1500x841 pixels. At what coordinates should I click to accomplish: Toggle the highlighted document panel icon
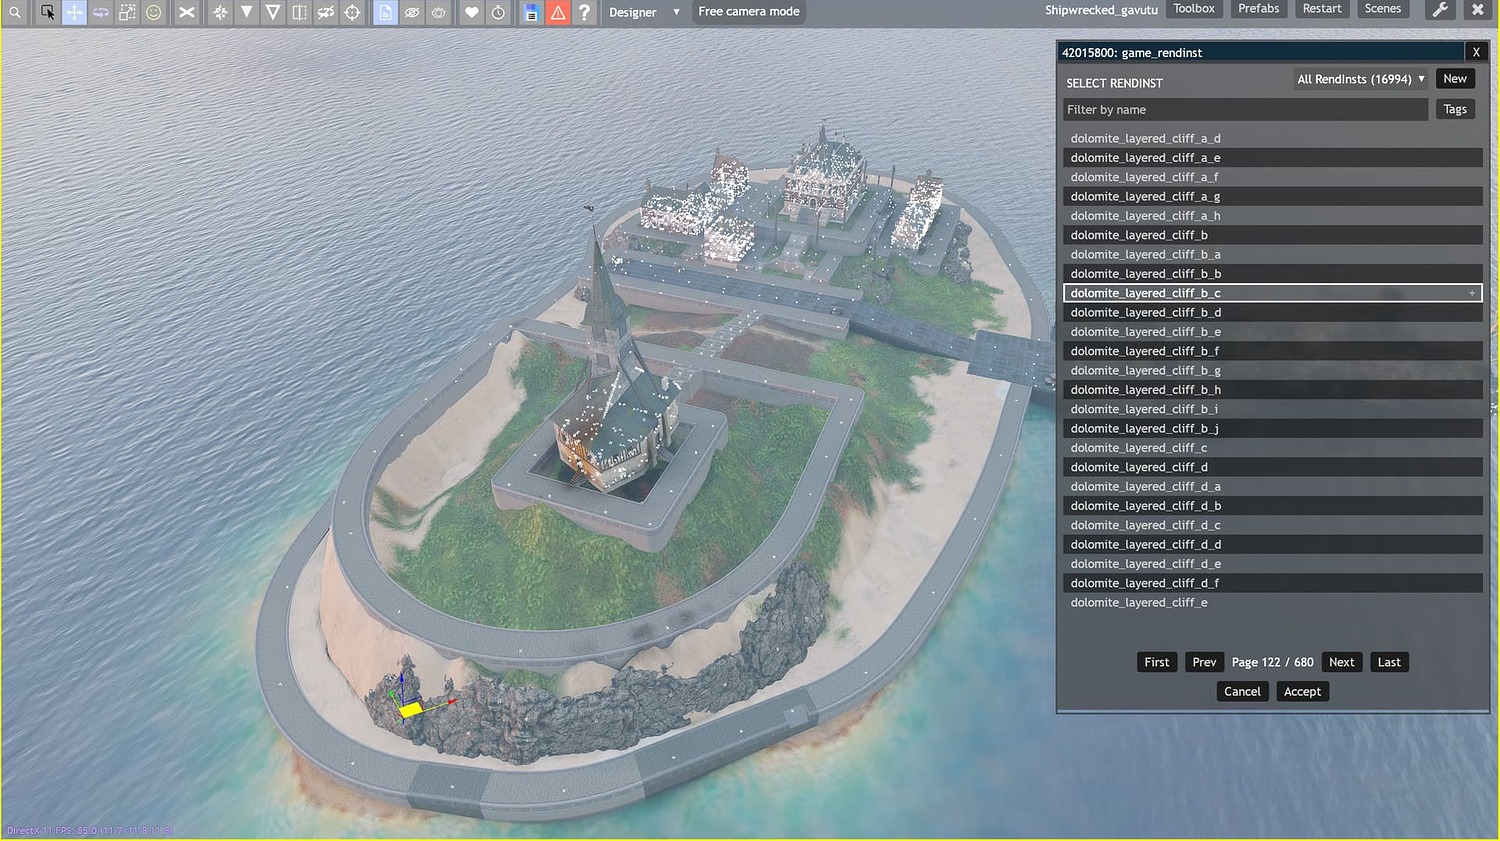[386, 12]
